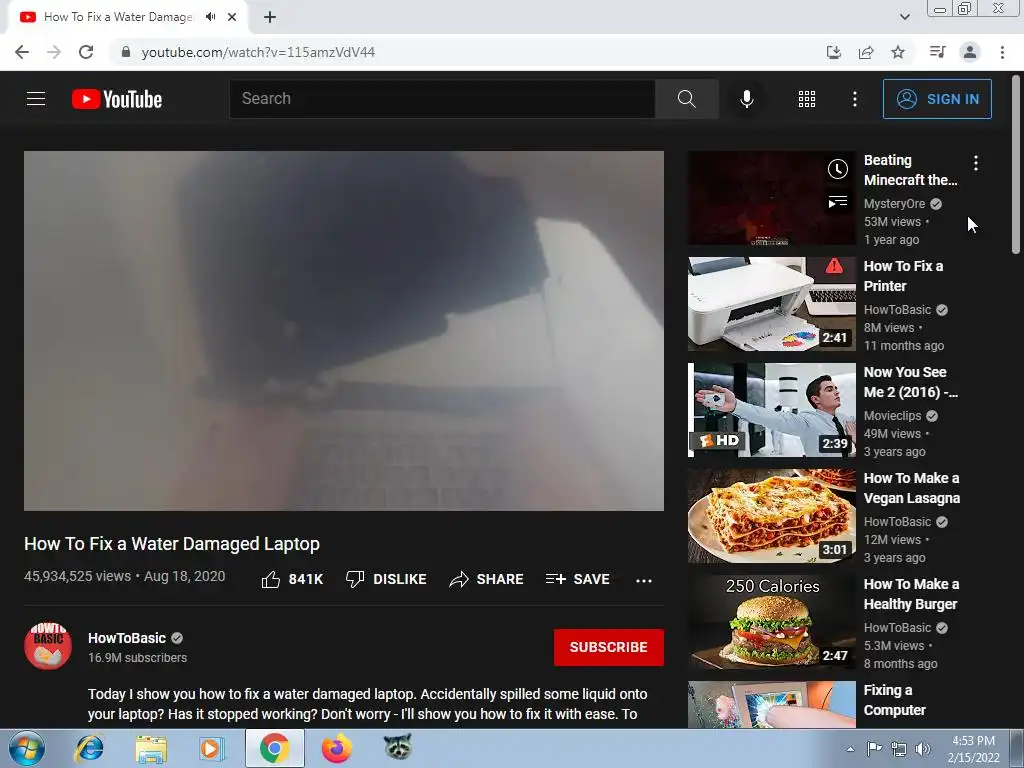Open the tab search chevron
1024x768 pixels.
pyautogui.click(x=904, y=17)
